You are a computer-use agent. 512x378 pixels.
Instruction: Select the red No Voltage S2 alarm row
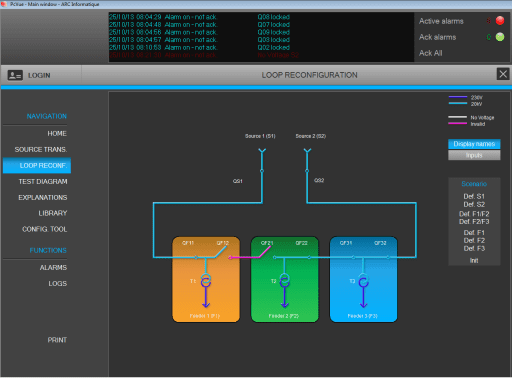pos(261,55)
